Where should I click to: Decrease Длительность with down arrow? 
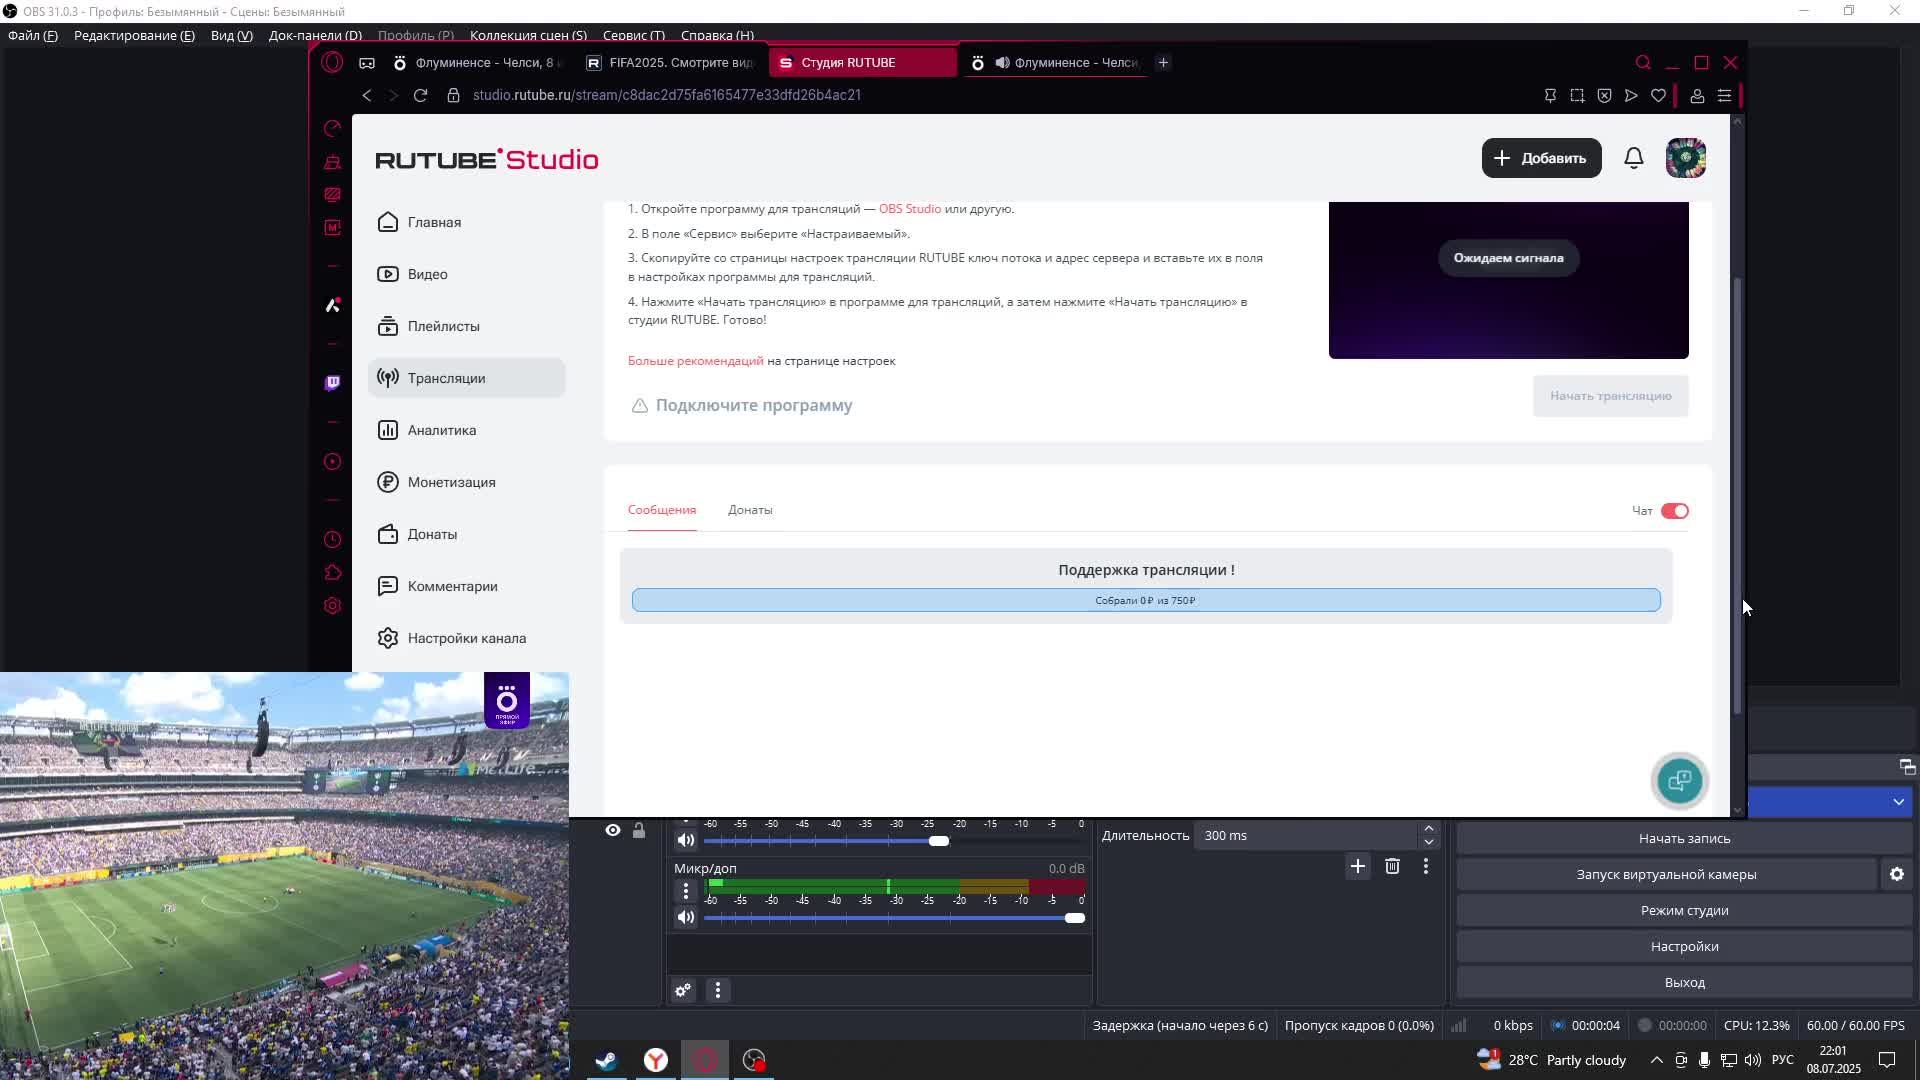(x=1429, y=842)
